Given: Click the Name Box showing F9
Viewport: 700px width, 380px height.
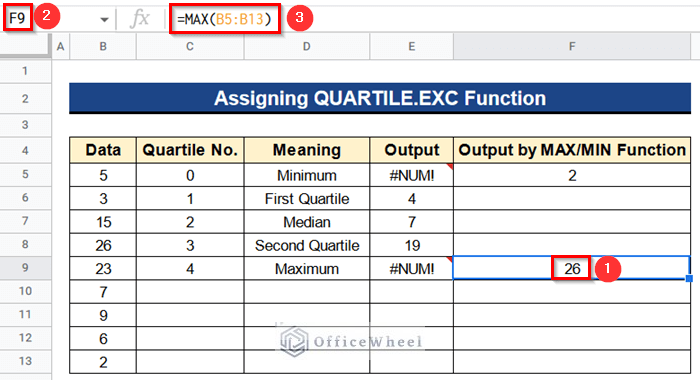Looking at the screenshot, I should point(18,18).
